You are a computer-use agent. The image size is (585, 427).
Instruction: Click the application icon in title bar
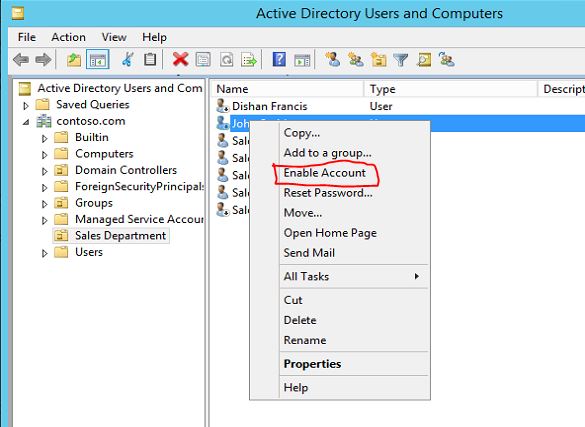(x=18, y=13)
